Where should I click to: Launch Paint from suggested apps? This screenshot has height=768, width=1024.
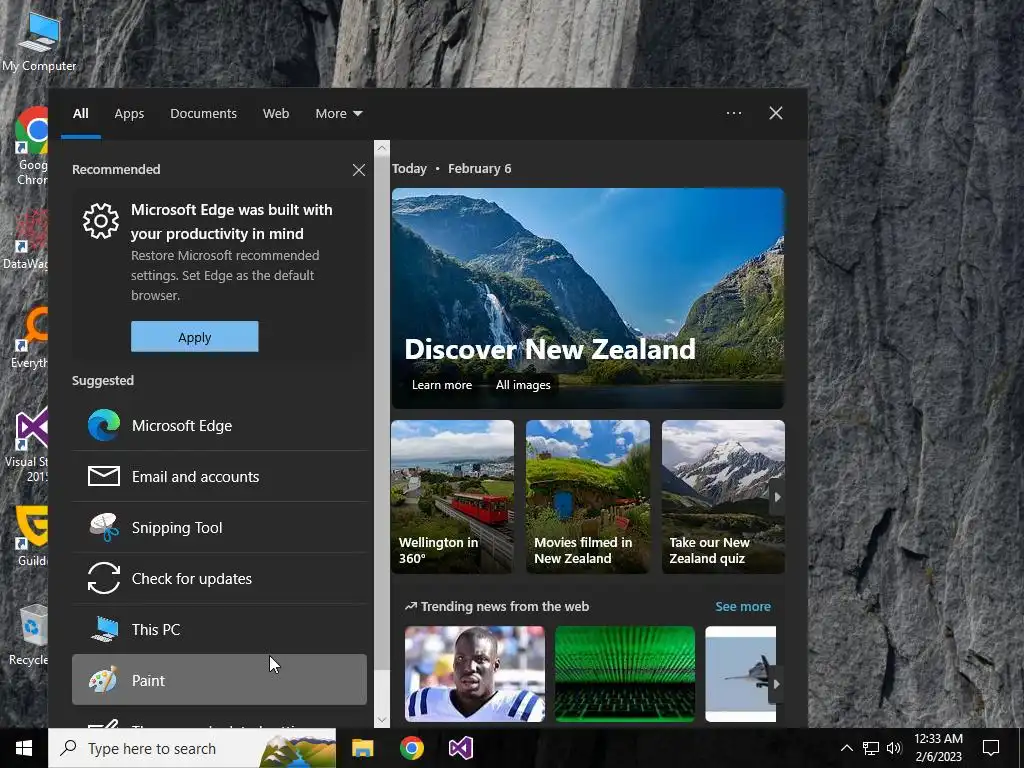click(x=219, y=680)
